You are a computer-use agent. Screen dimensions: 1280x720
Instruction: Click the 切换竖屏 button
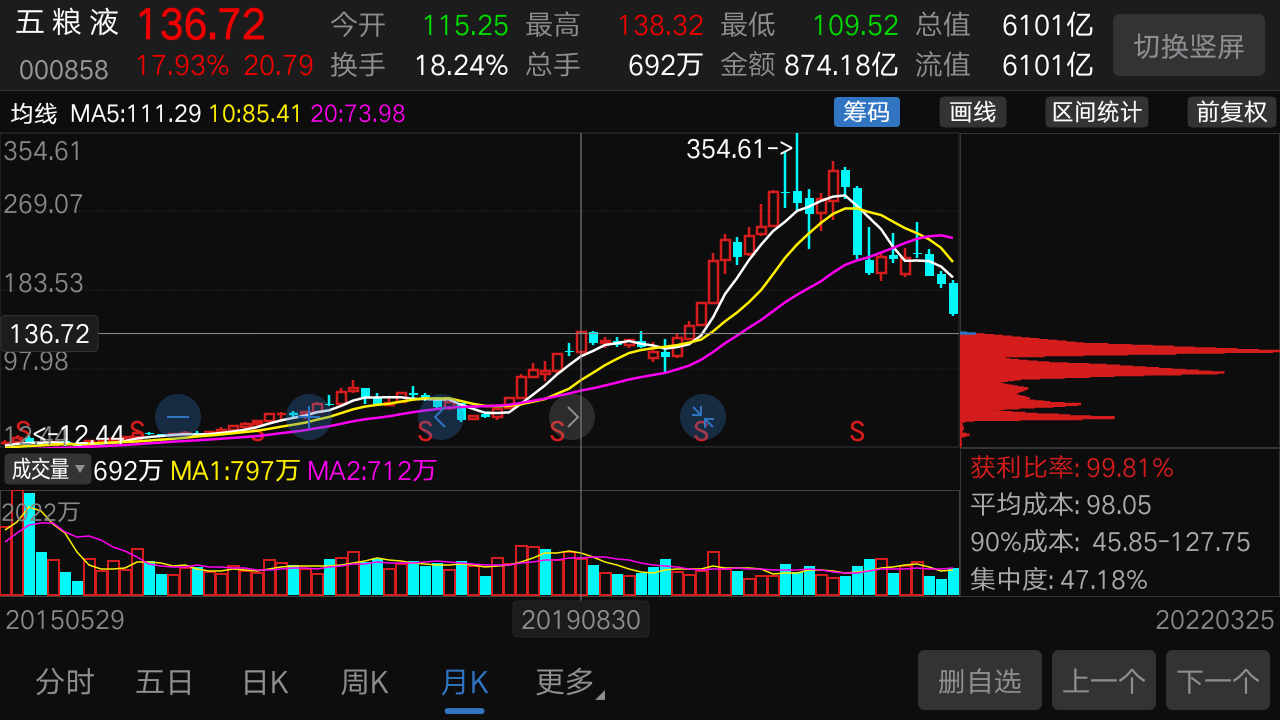pyautogui.click(x=1189, y=45)
